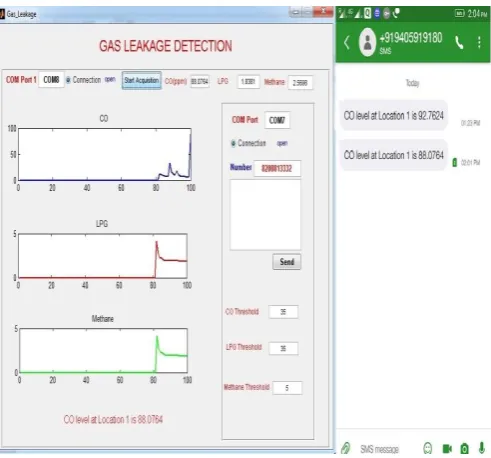Tap the microphone icon
Image resolution: width=491 pixels, height=458 pixels.
[482, 448]
